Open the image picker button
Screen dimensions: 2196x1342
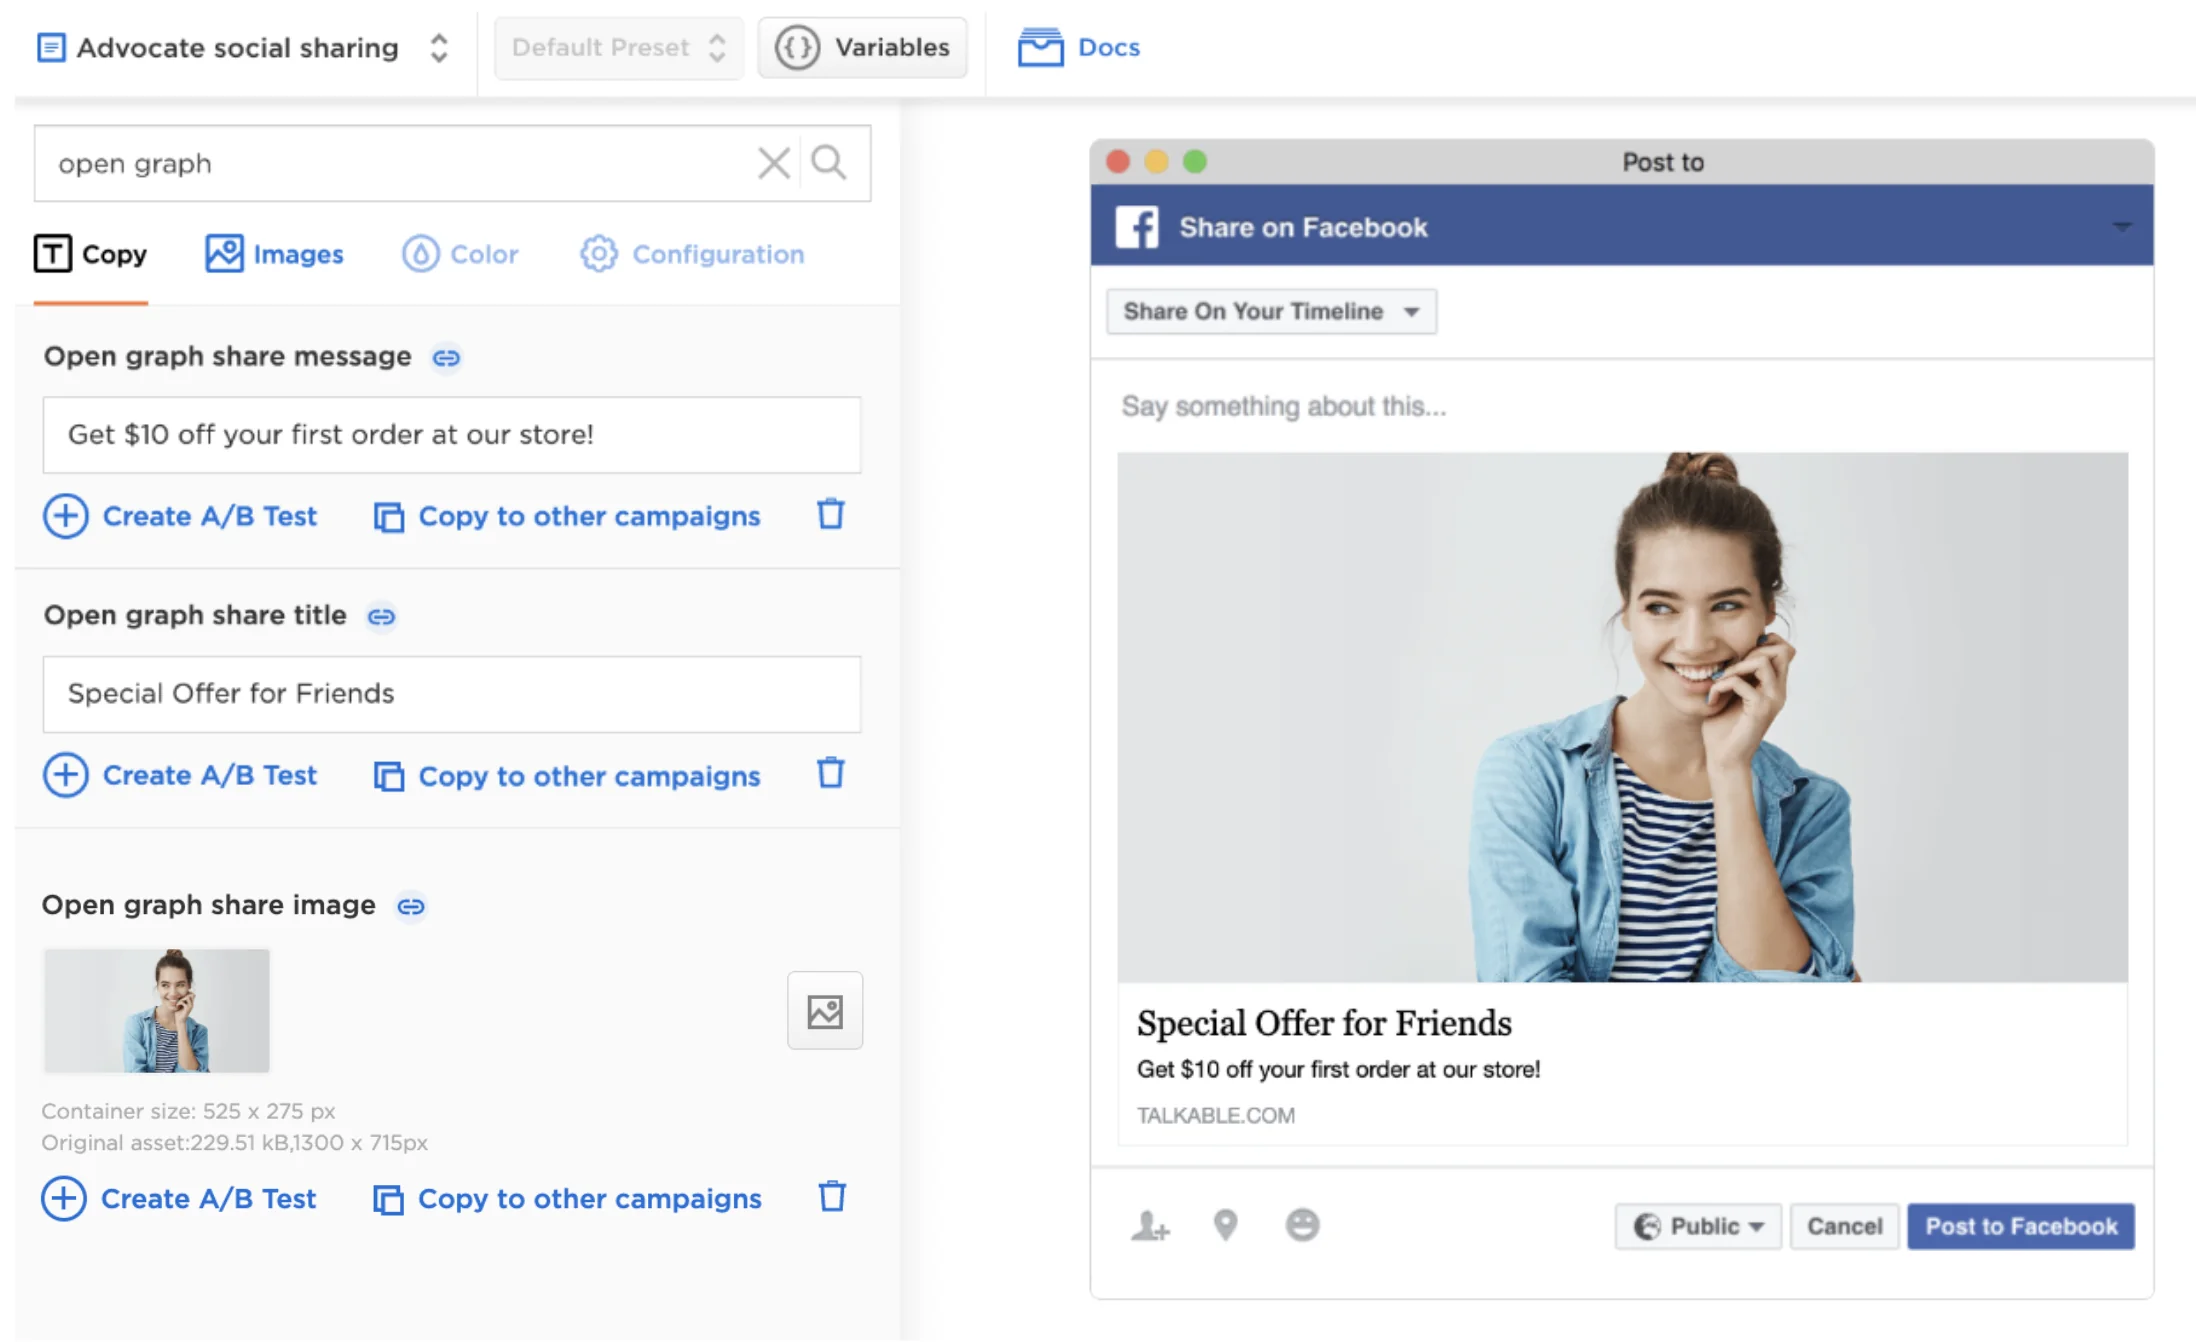(825, 1011)
